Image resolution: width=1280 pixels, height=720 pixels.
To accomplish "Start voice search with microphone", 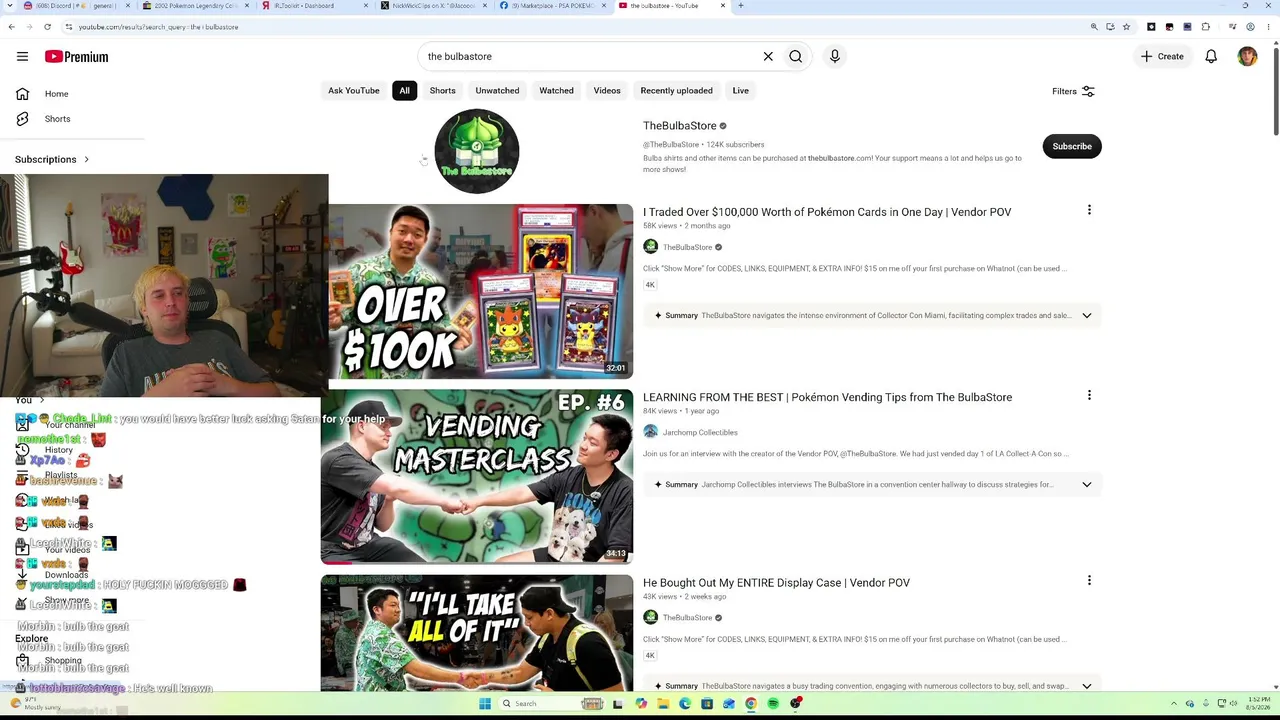I will pos(835,57).
